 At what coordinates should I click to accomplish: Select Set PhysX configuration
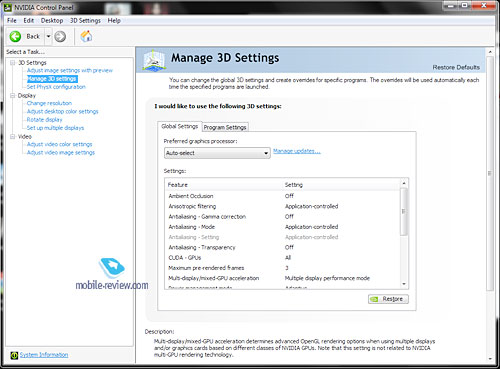click(56, 87)
